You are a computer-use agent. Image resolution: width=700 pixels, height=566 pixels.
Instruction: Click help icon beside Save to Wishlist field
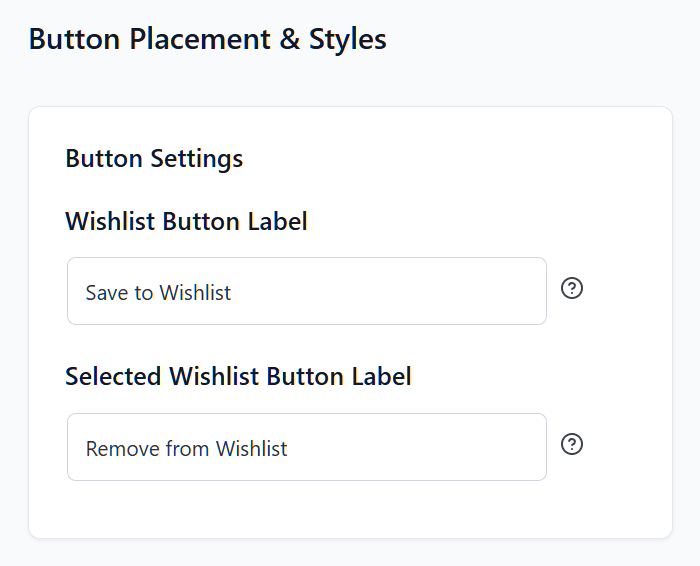(x=572, y=289)
